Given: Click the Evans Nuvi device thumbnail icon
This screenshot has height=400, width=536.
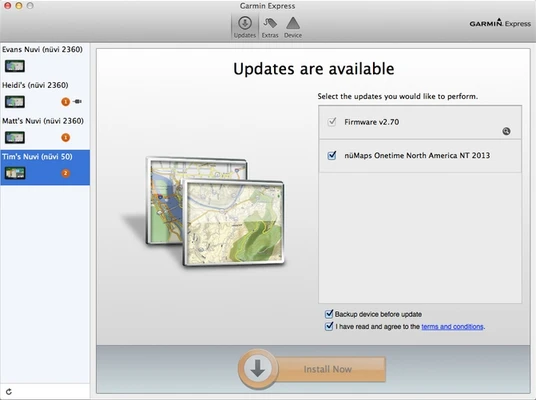Looking at the screenshot, I should tap(15, 66).
